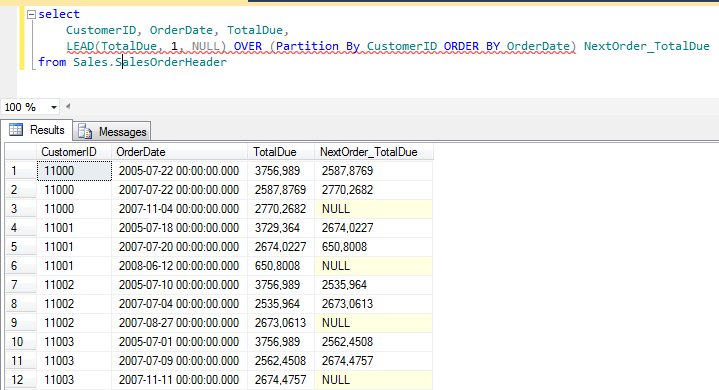Viewport: 719px width, 390px height.
Task: Click the Messages tab page icon
Action: pyautogui.click(x=85, y=132)
